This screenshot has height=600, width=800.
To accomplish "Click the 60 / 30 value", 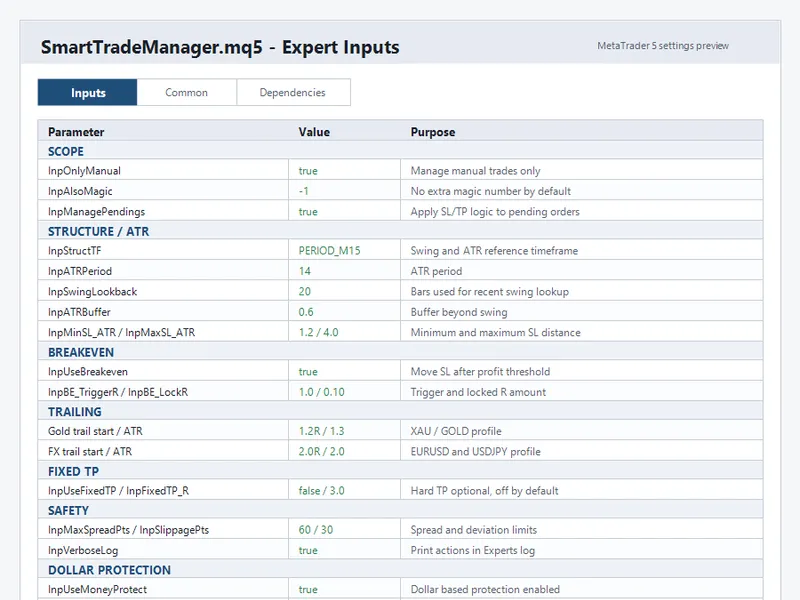I will pyautogui.click(x=316, y=531).
